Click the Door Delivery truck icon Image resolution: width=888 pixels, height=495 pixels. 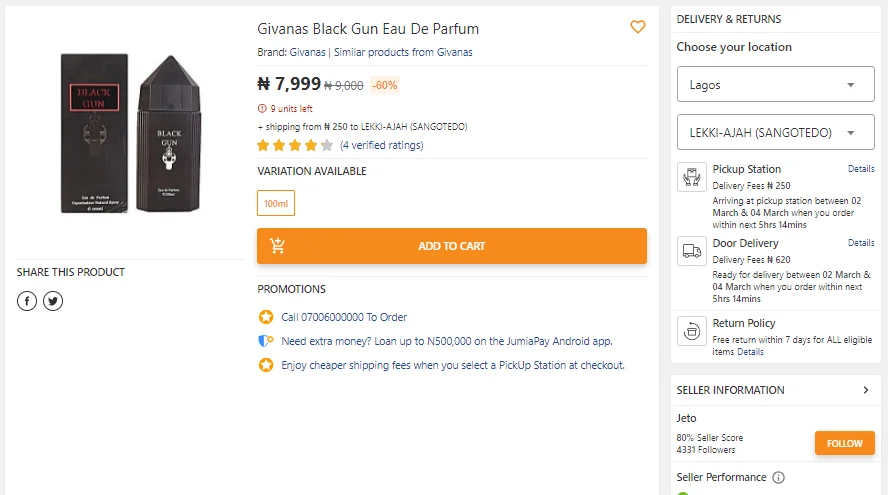691,251
